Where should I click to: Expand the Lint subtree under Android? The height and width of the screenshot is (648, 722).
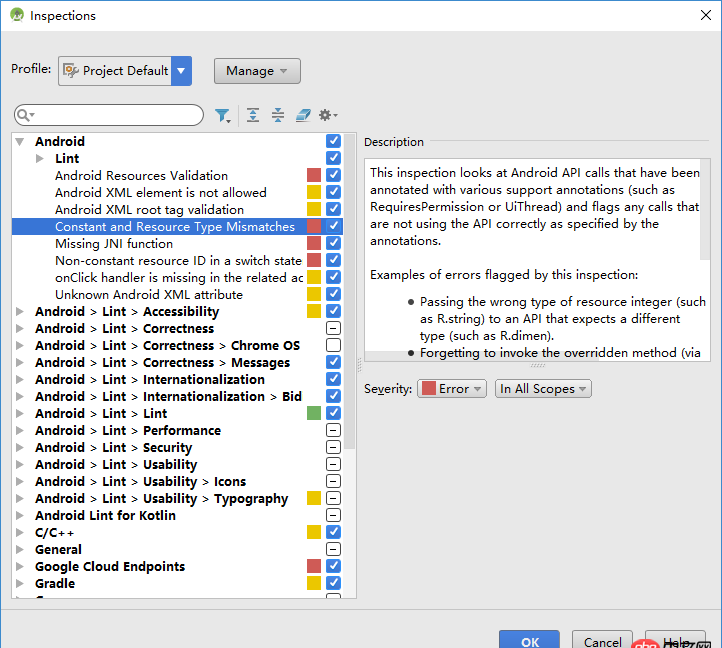click(40, 158)
